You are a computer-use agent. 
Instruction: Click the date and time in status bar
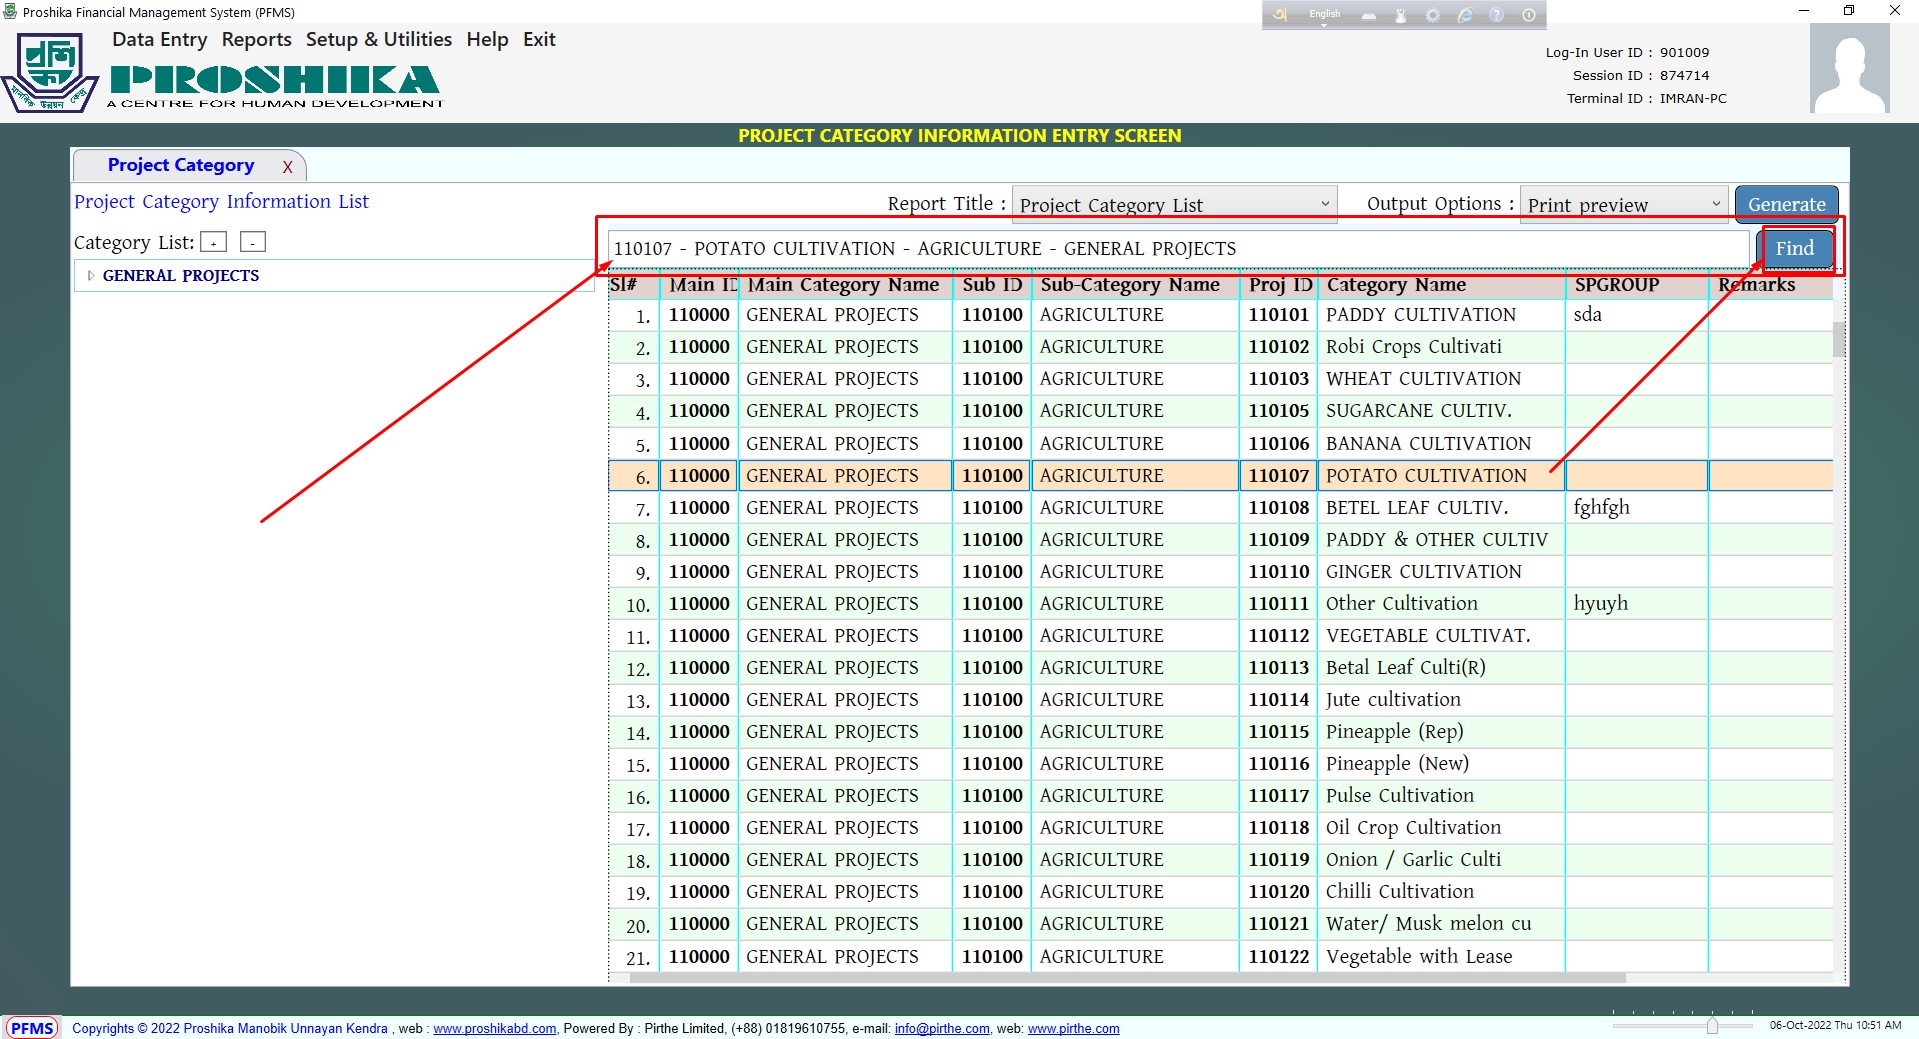[1836, 1025]
